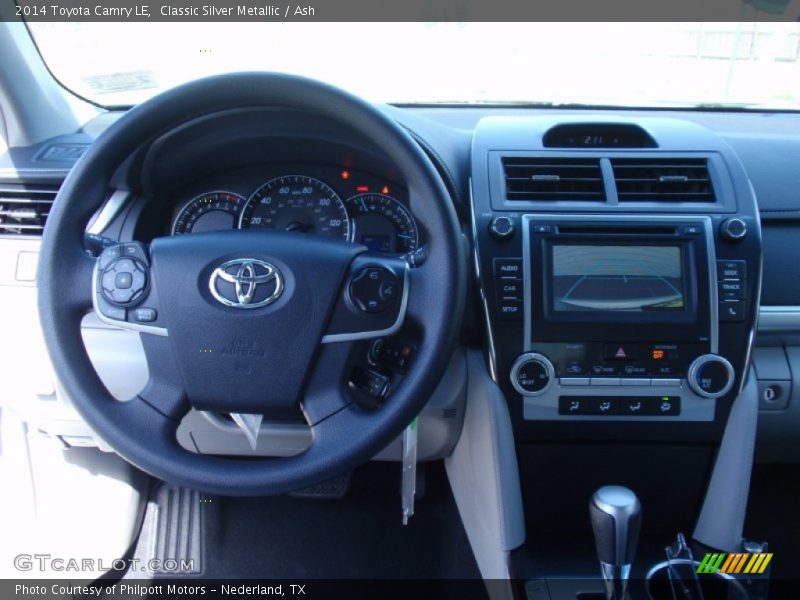Click the Toyota emblem on steering wheel

[246, 283]
